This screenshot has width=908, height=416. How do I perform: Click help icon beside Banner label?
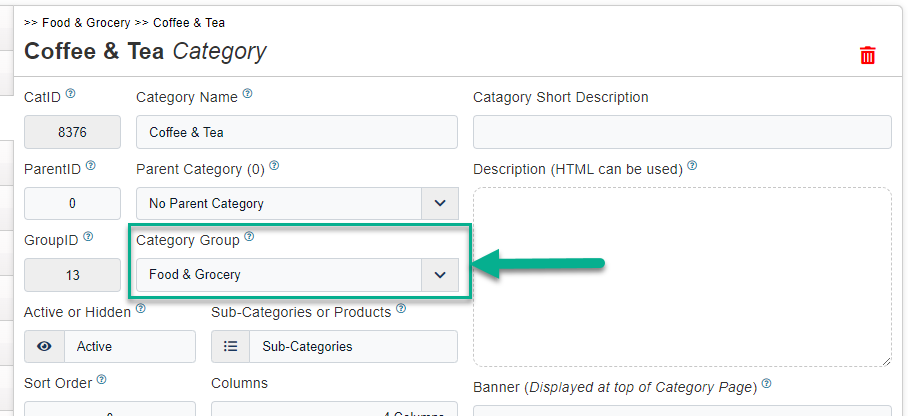click(766, 383)
